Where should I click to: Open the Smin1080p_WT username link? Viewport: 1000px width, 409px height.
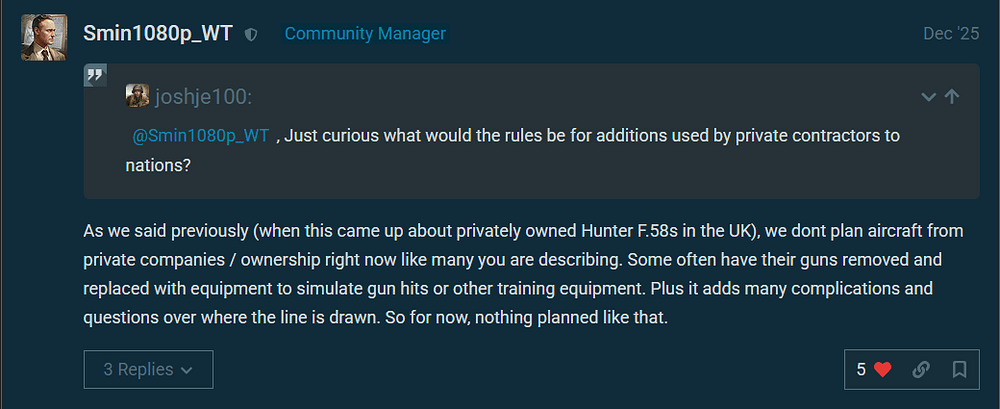point(159,33)
